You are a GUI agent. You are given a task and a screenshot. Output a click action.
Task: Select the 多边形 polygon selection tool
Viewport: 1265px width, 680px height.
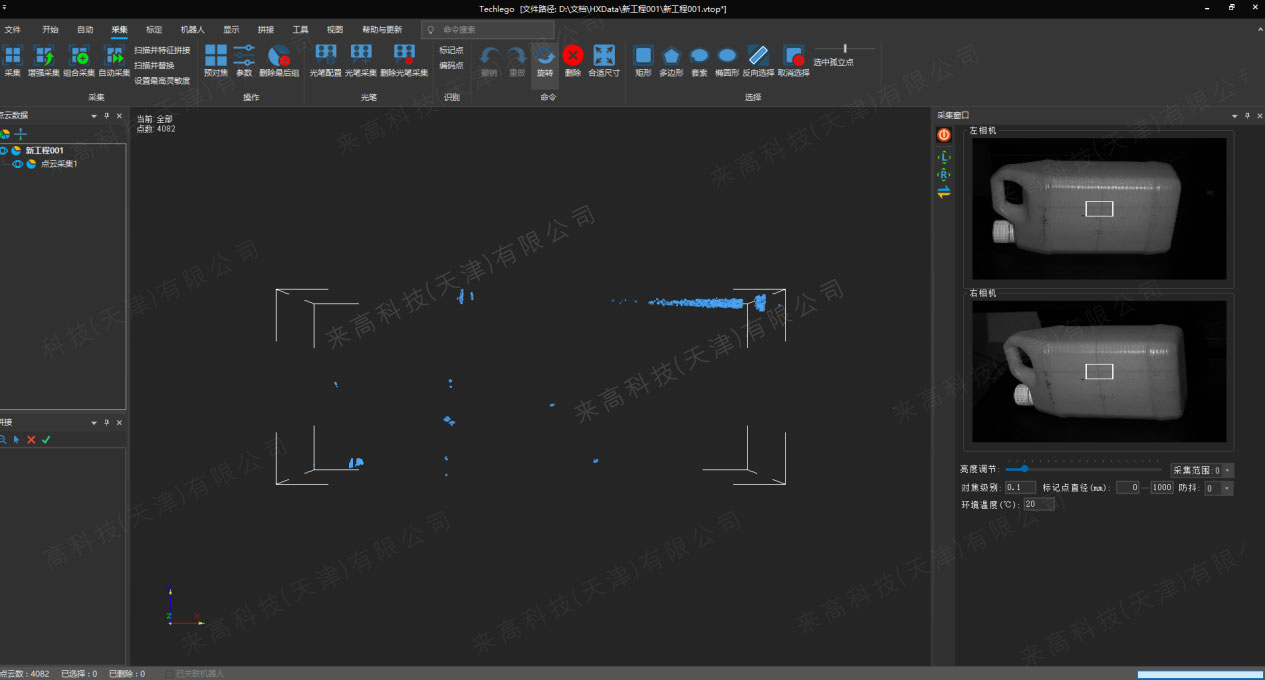pos(671,56)
